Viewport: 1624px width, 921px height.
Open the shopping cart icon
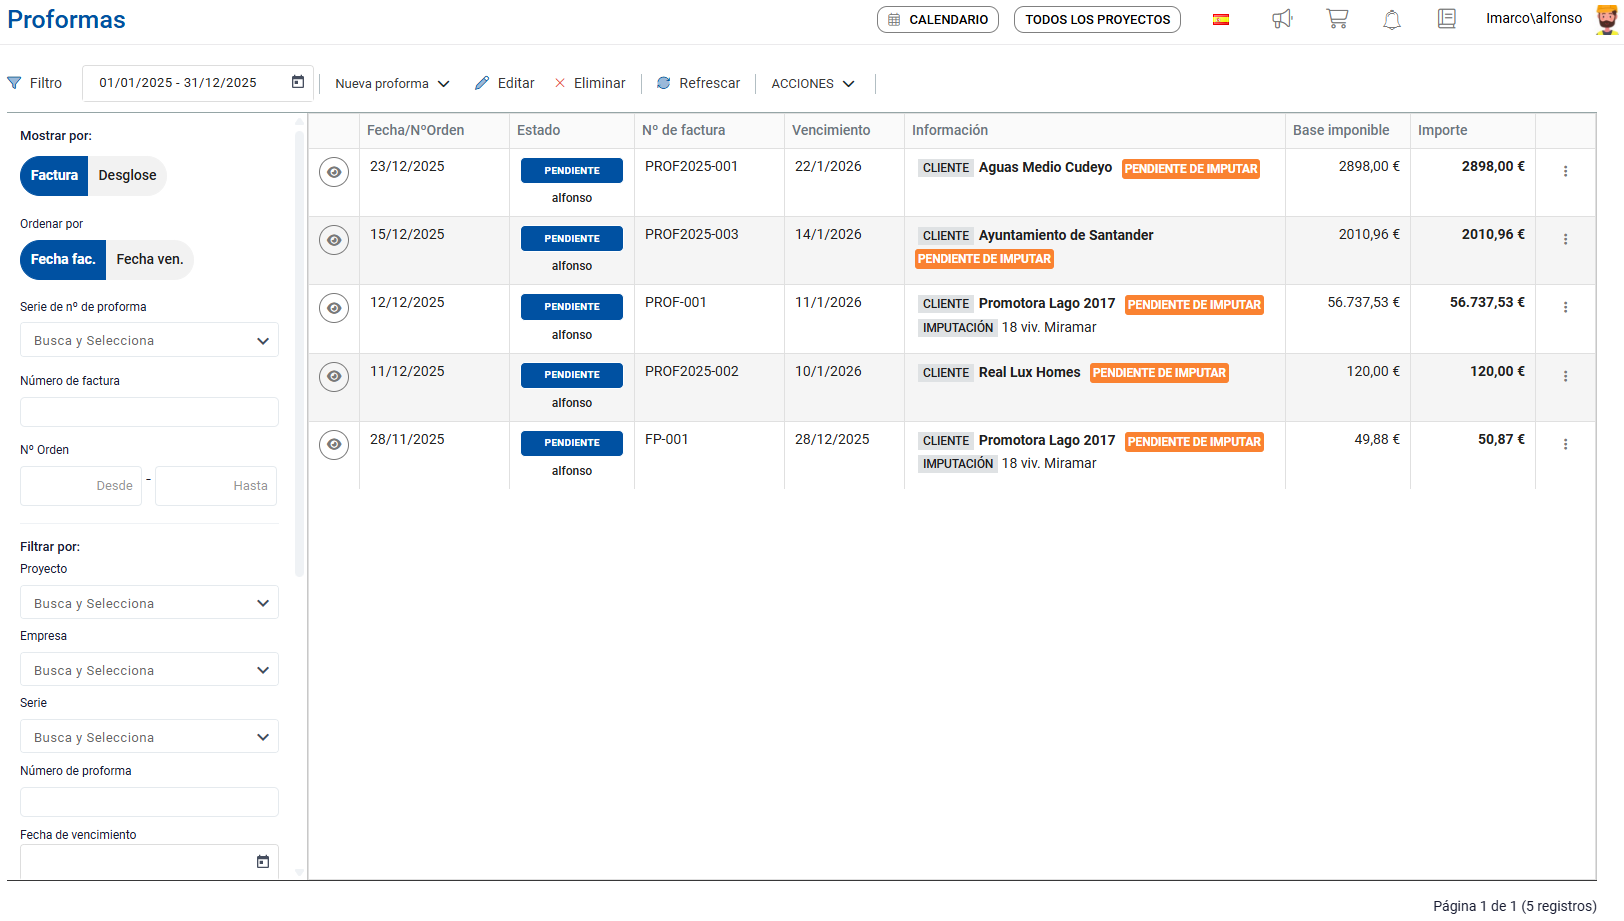coord(1337,19)
